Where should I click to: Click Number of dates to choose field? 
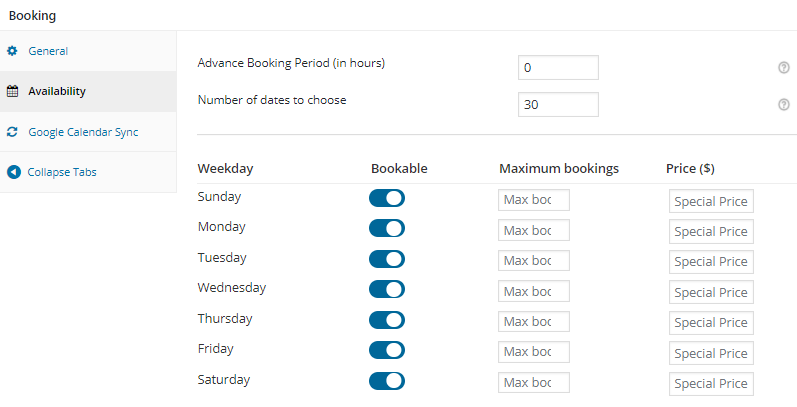558,105
